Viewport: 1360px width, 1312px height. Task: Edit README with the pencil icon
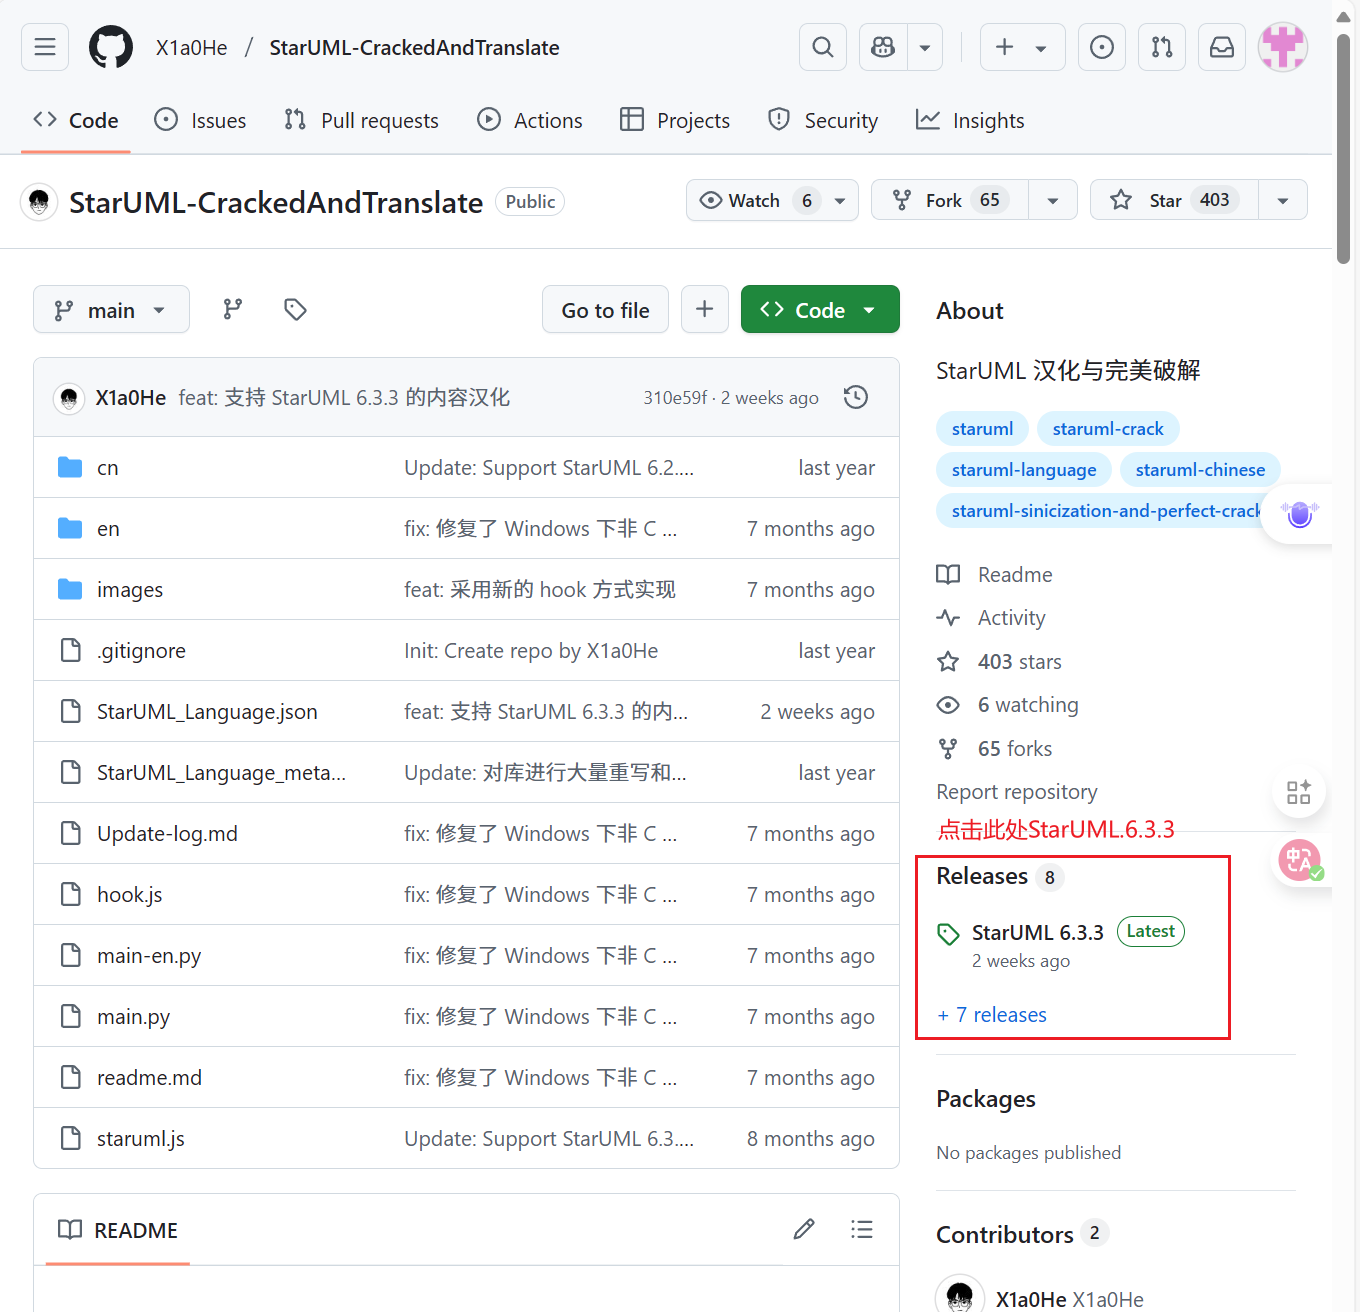tap(804, 1229)
